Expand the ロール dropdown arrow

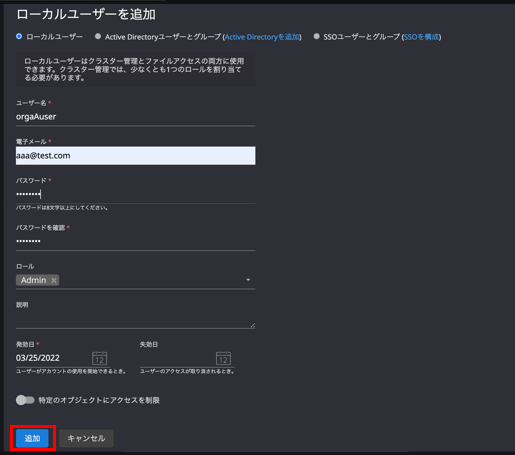click(248, 280)
